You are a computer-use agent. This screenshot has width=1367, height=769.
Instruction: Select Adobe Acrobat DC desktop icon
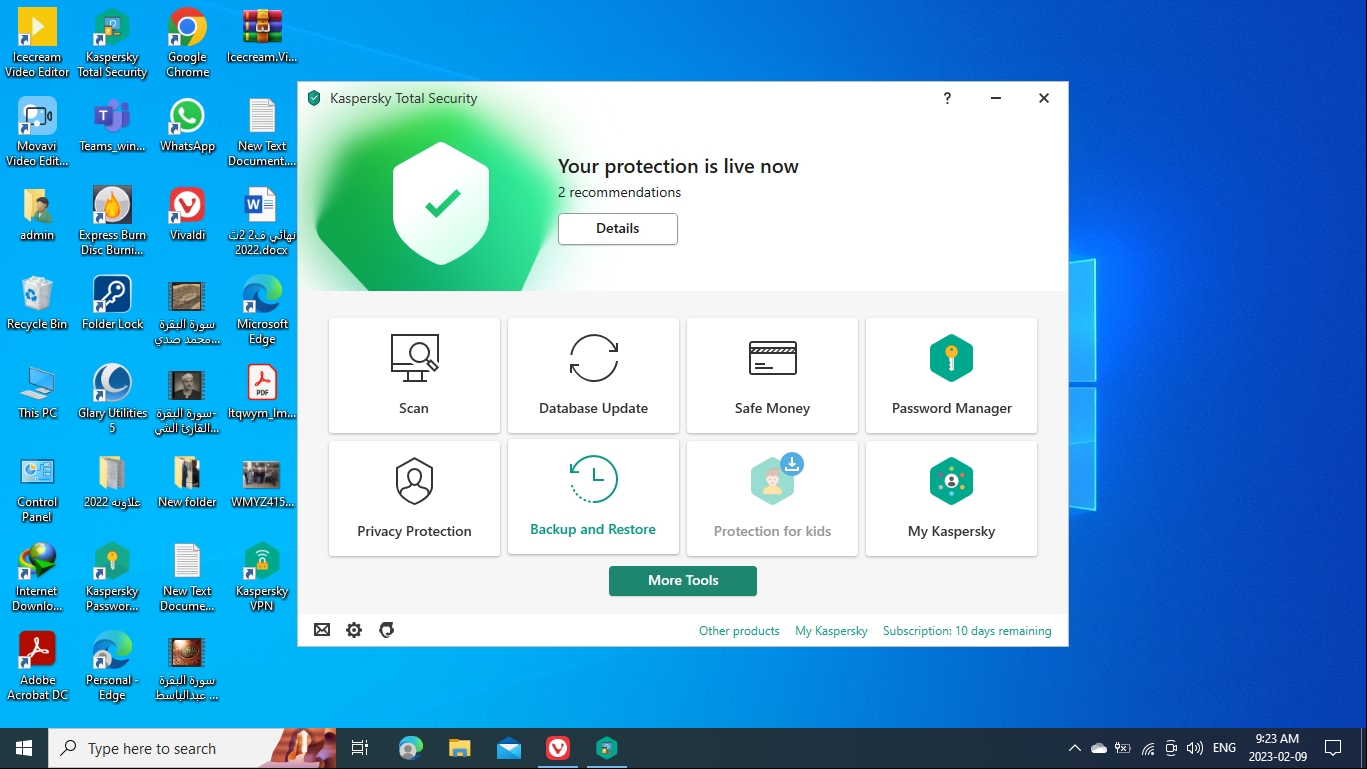[x=37, y=666]
